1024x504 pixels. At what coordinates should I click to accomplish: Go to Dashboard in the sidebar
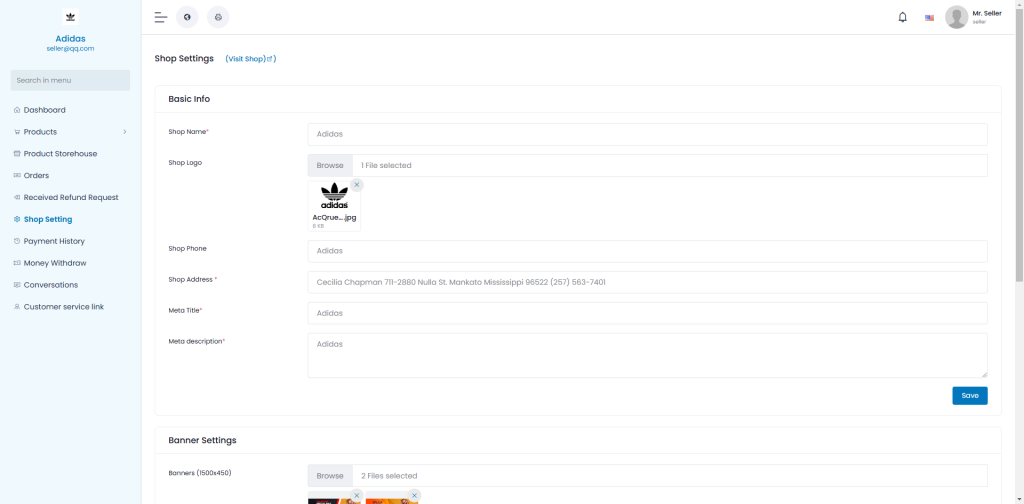pos(44,110)
